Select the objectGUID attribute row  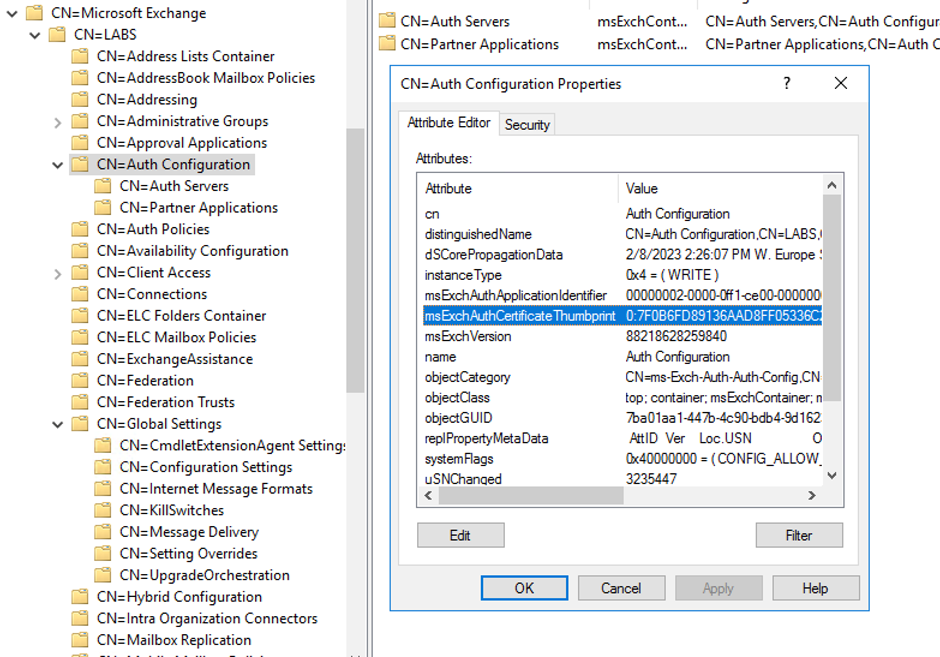(622, 418)
